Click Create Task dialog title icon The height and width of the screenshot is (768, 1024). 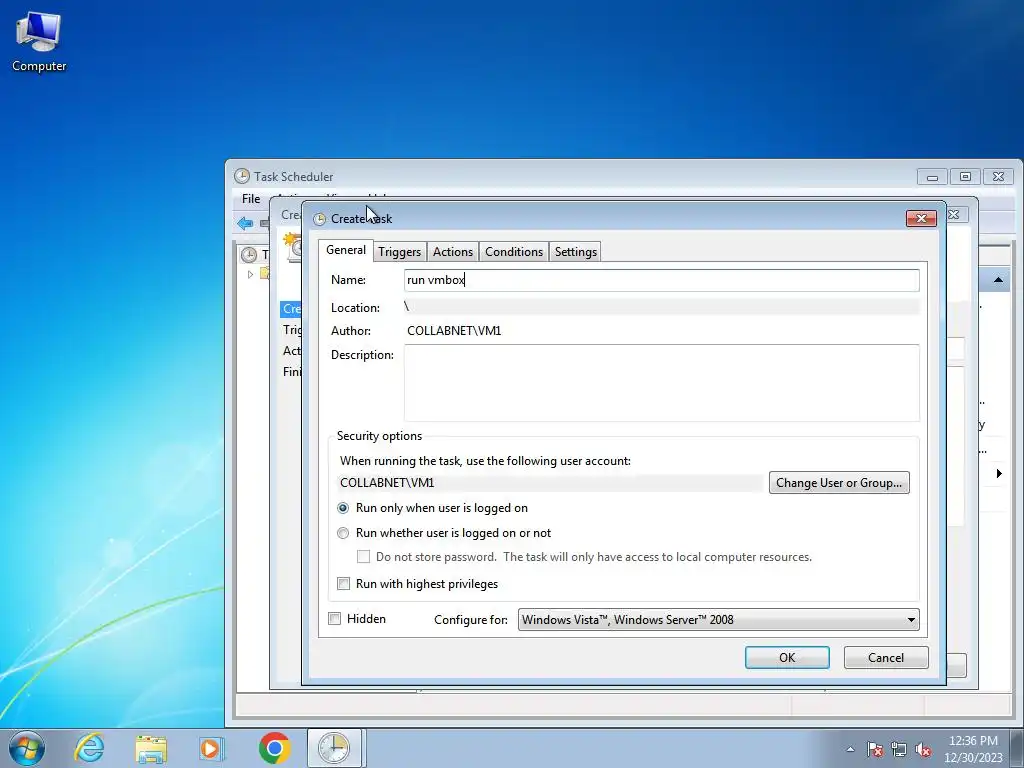click(319, 219)
